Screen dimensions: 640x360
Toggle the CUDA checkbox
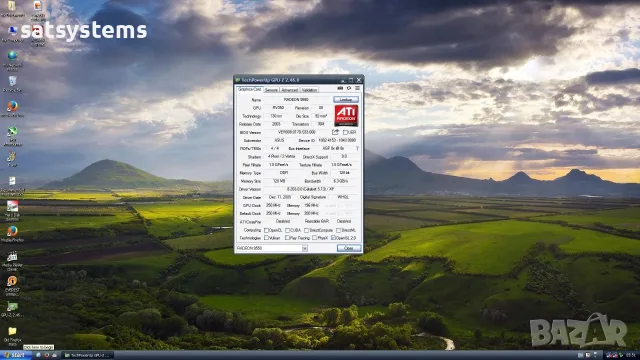pos(287,230)
